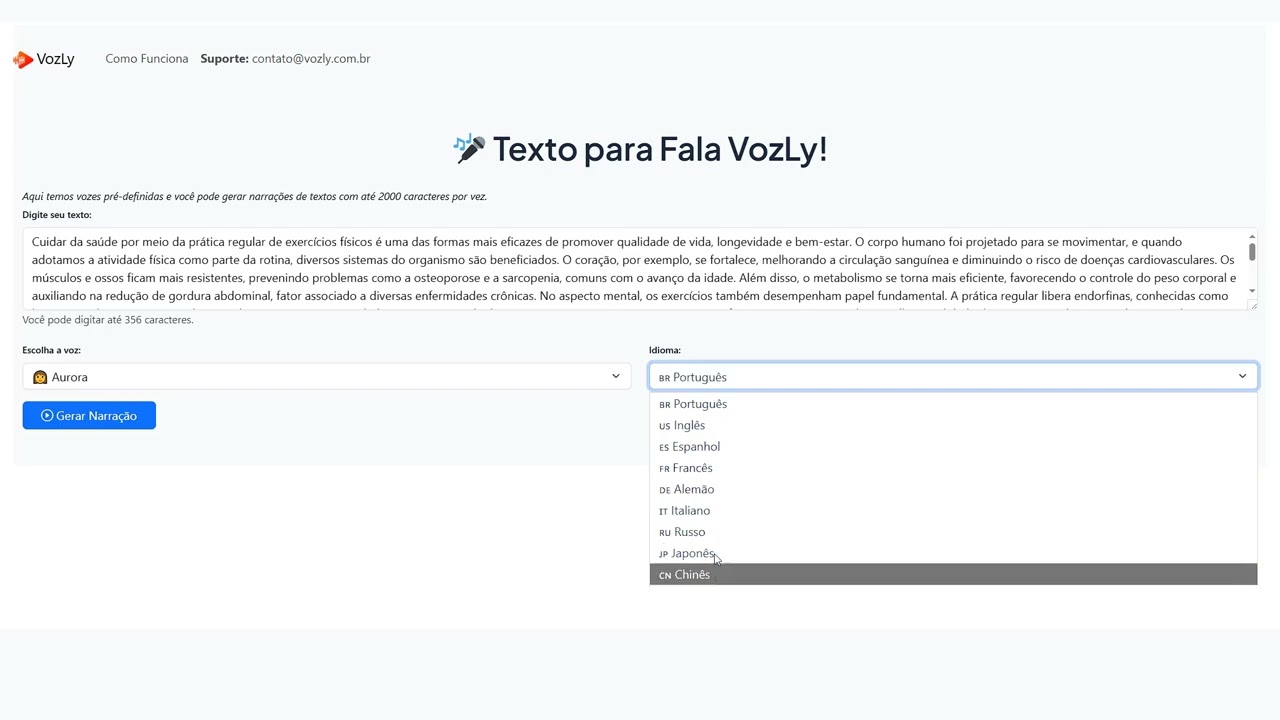Click the Idioma dropdown chevron
1280x720 pixels.
[x=1242, y=377]
